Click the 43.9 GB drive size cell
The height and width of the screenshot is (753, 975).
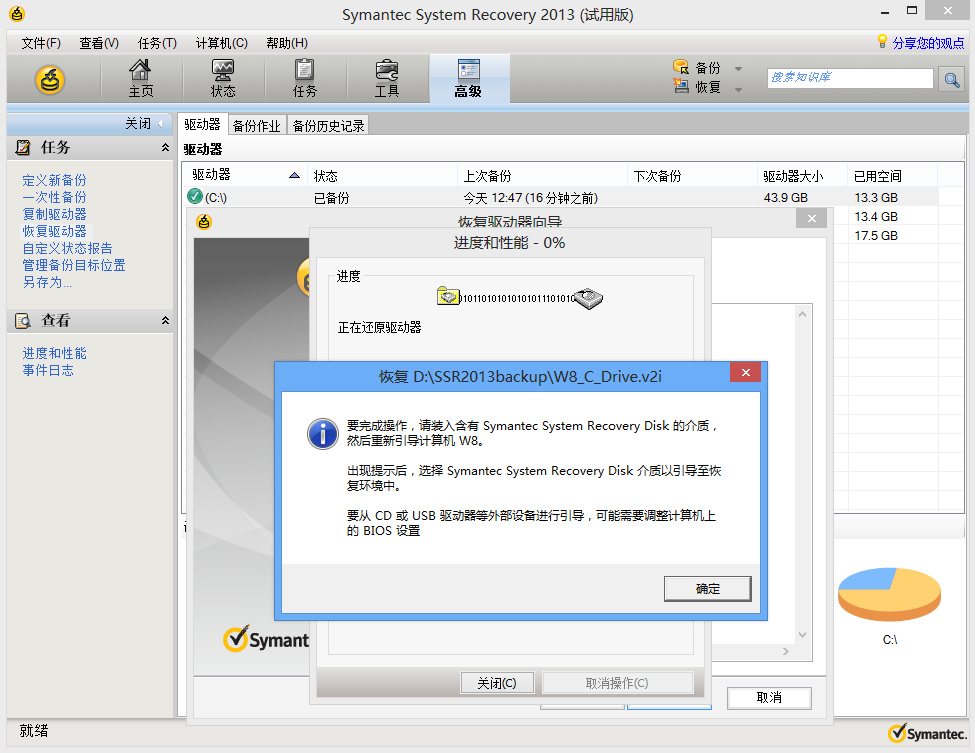[x=785, y=197]
